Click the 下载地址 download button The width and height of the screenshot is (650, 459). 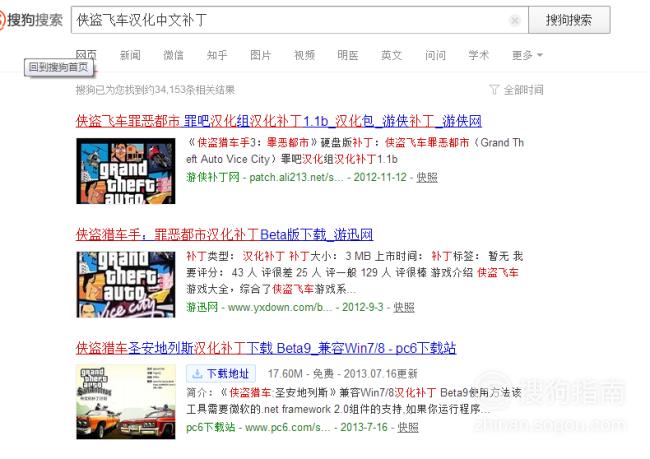coord(221,374)
